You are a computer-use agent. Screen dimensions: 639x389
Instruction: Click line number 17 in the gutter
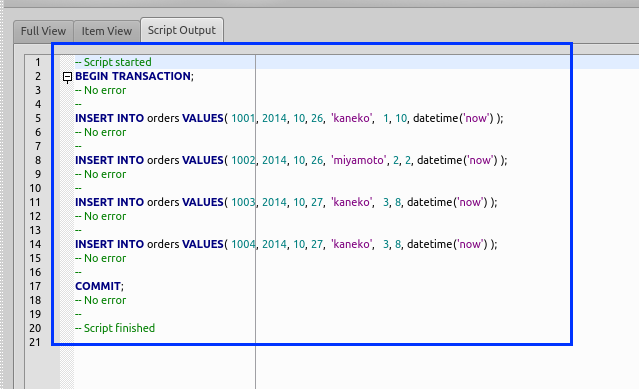[x=35, y=286]
